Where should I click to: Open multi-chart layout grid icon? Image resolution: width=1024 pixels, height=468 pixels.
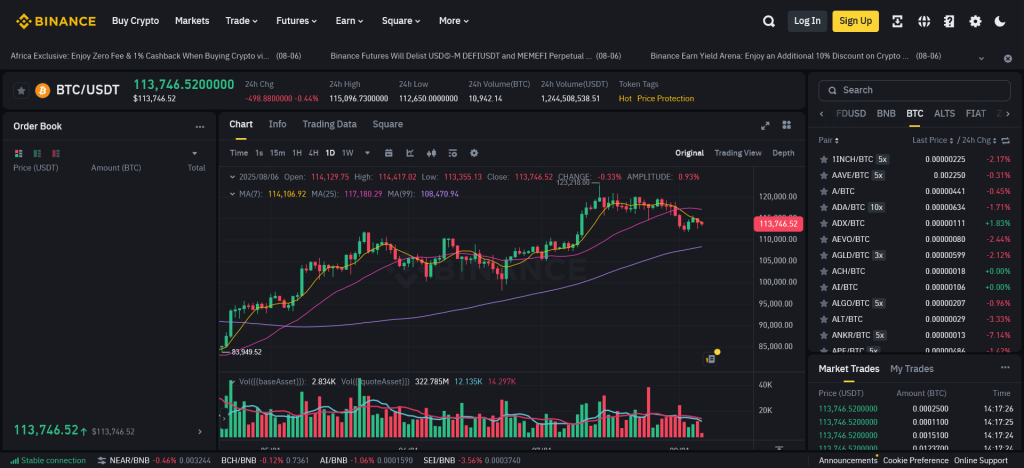[x=787, y=125]
